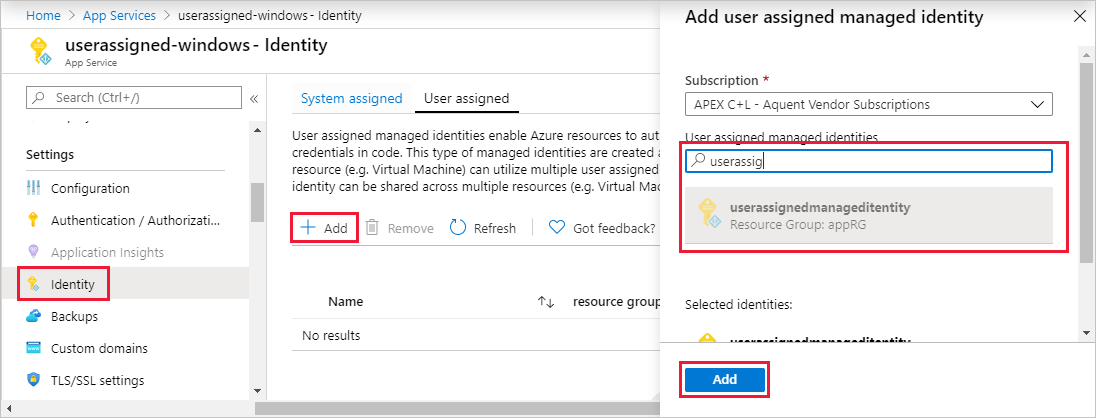Image resolution: width=1096 pixels, height=418 pixels.
Task: Expand the Subscription dropdown
Action: point(868,104)
